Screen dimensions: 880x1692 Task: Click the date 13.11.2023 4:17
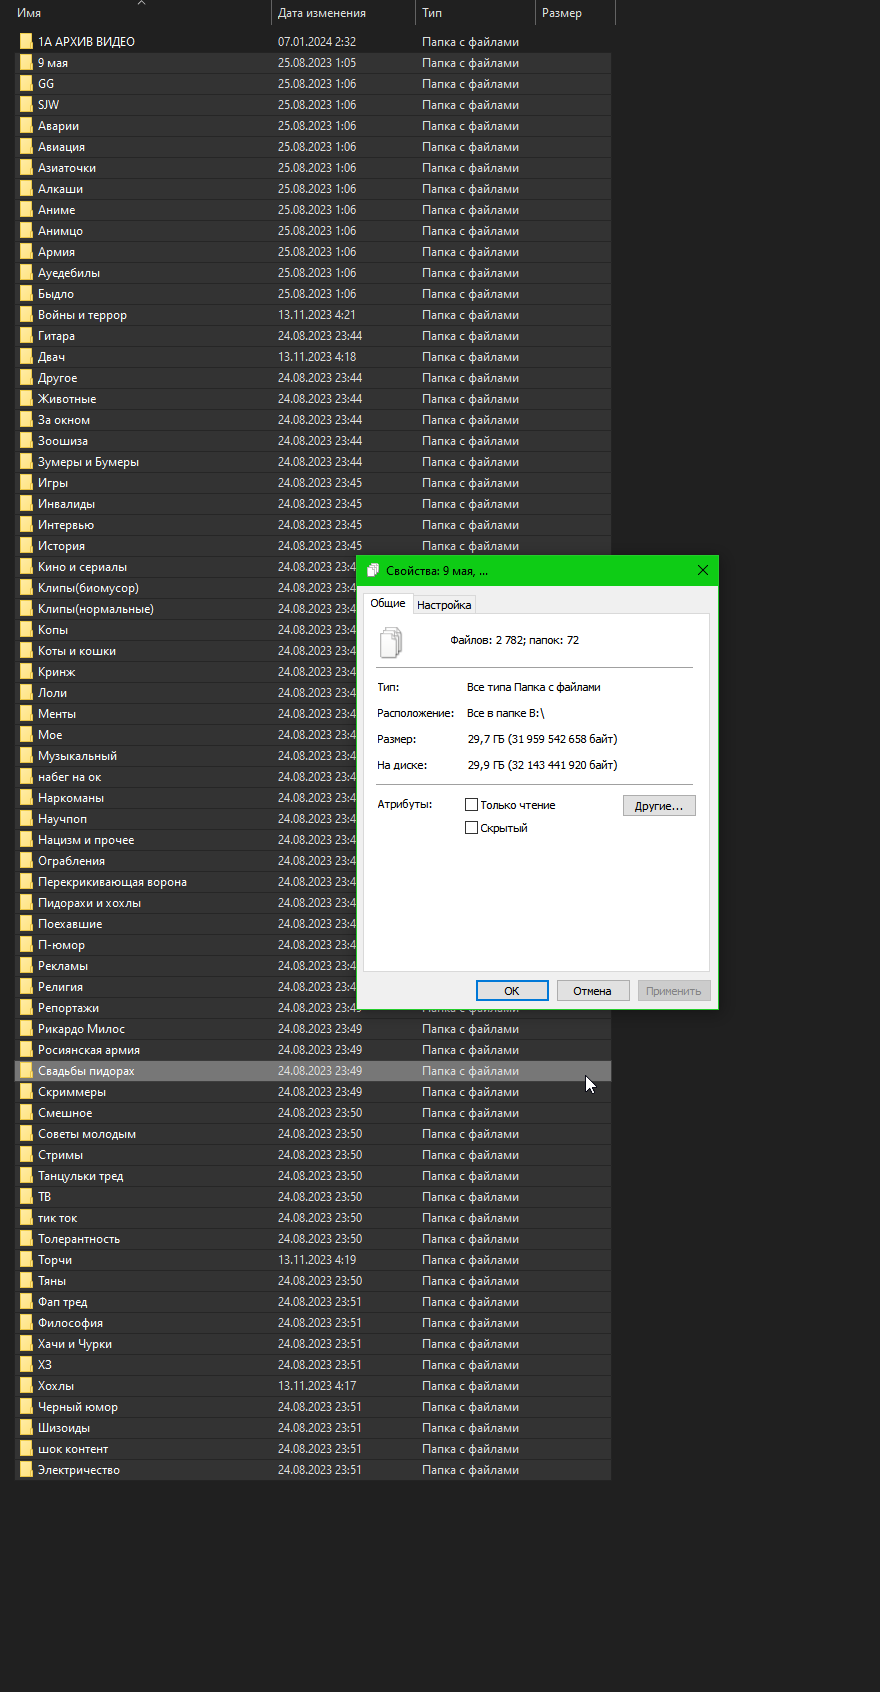(x=317, y=1386)
